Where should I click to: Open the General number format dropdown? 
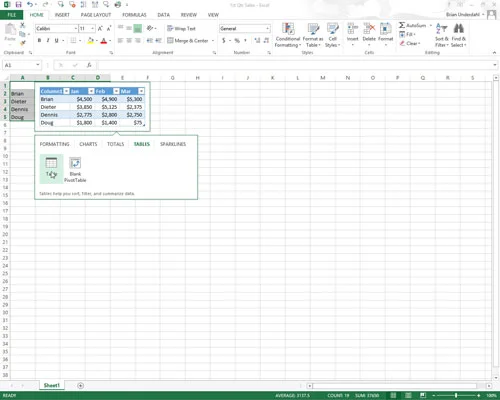click(x=267, y=29)
